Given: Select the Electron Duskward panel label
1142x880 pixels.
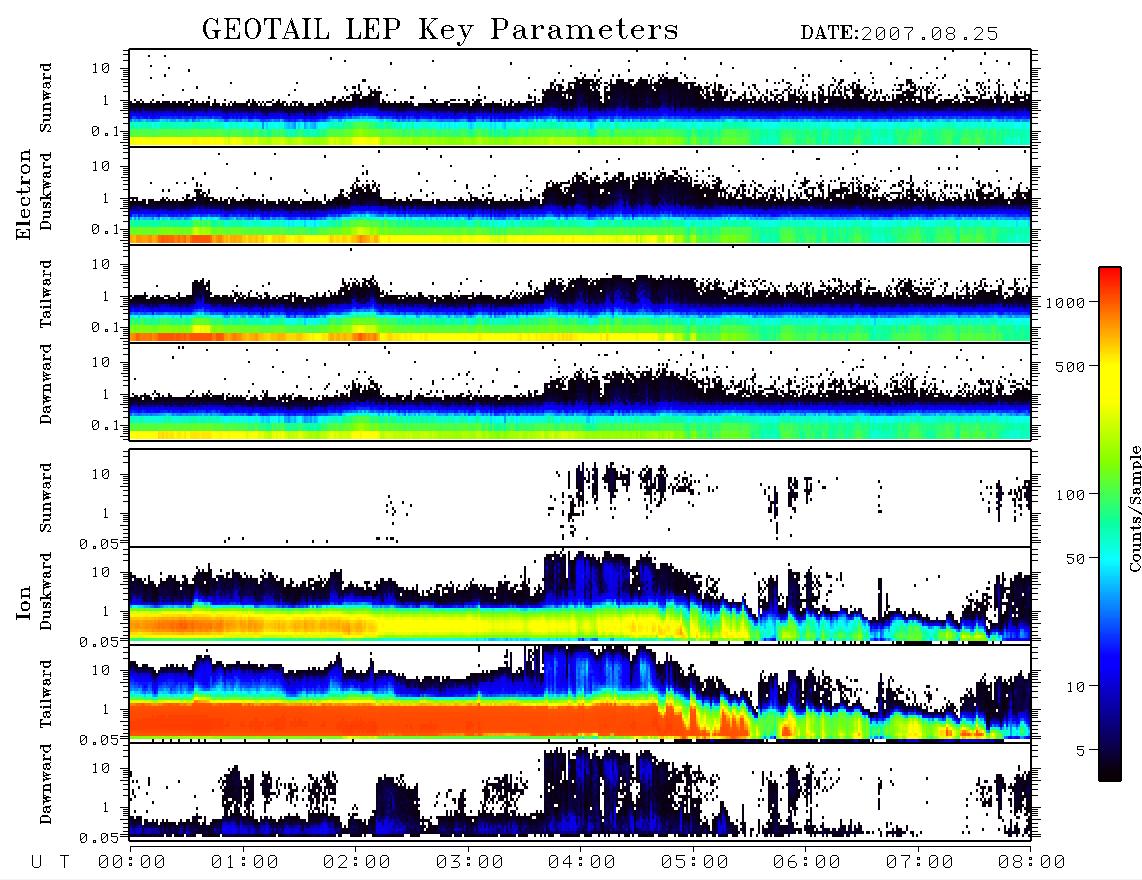Looking at the screenshot, I should coord(46,191).
